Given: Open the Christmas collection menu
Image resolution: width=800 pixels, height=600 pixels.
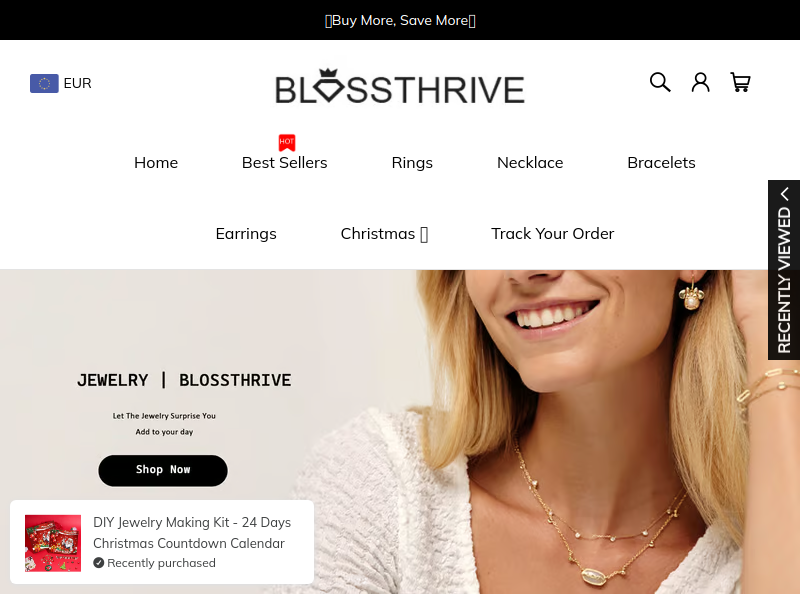Looking at the screenshot, I should click(384, 234).
